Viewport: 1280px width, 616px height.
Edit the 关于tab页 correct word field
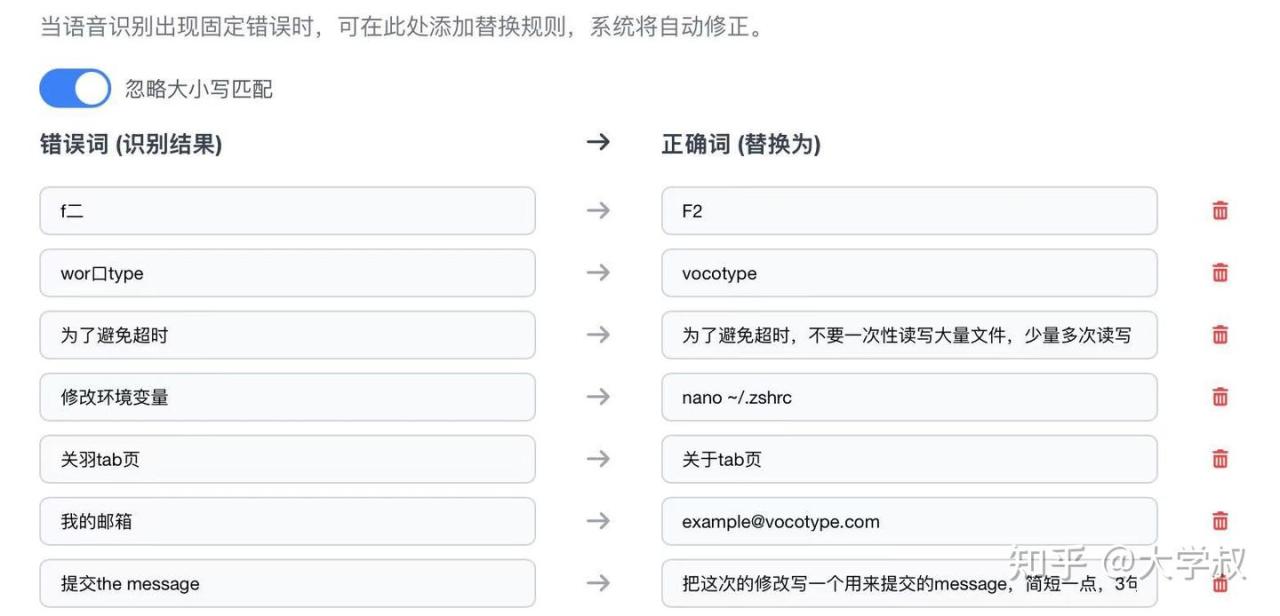[909, 459]
